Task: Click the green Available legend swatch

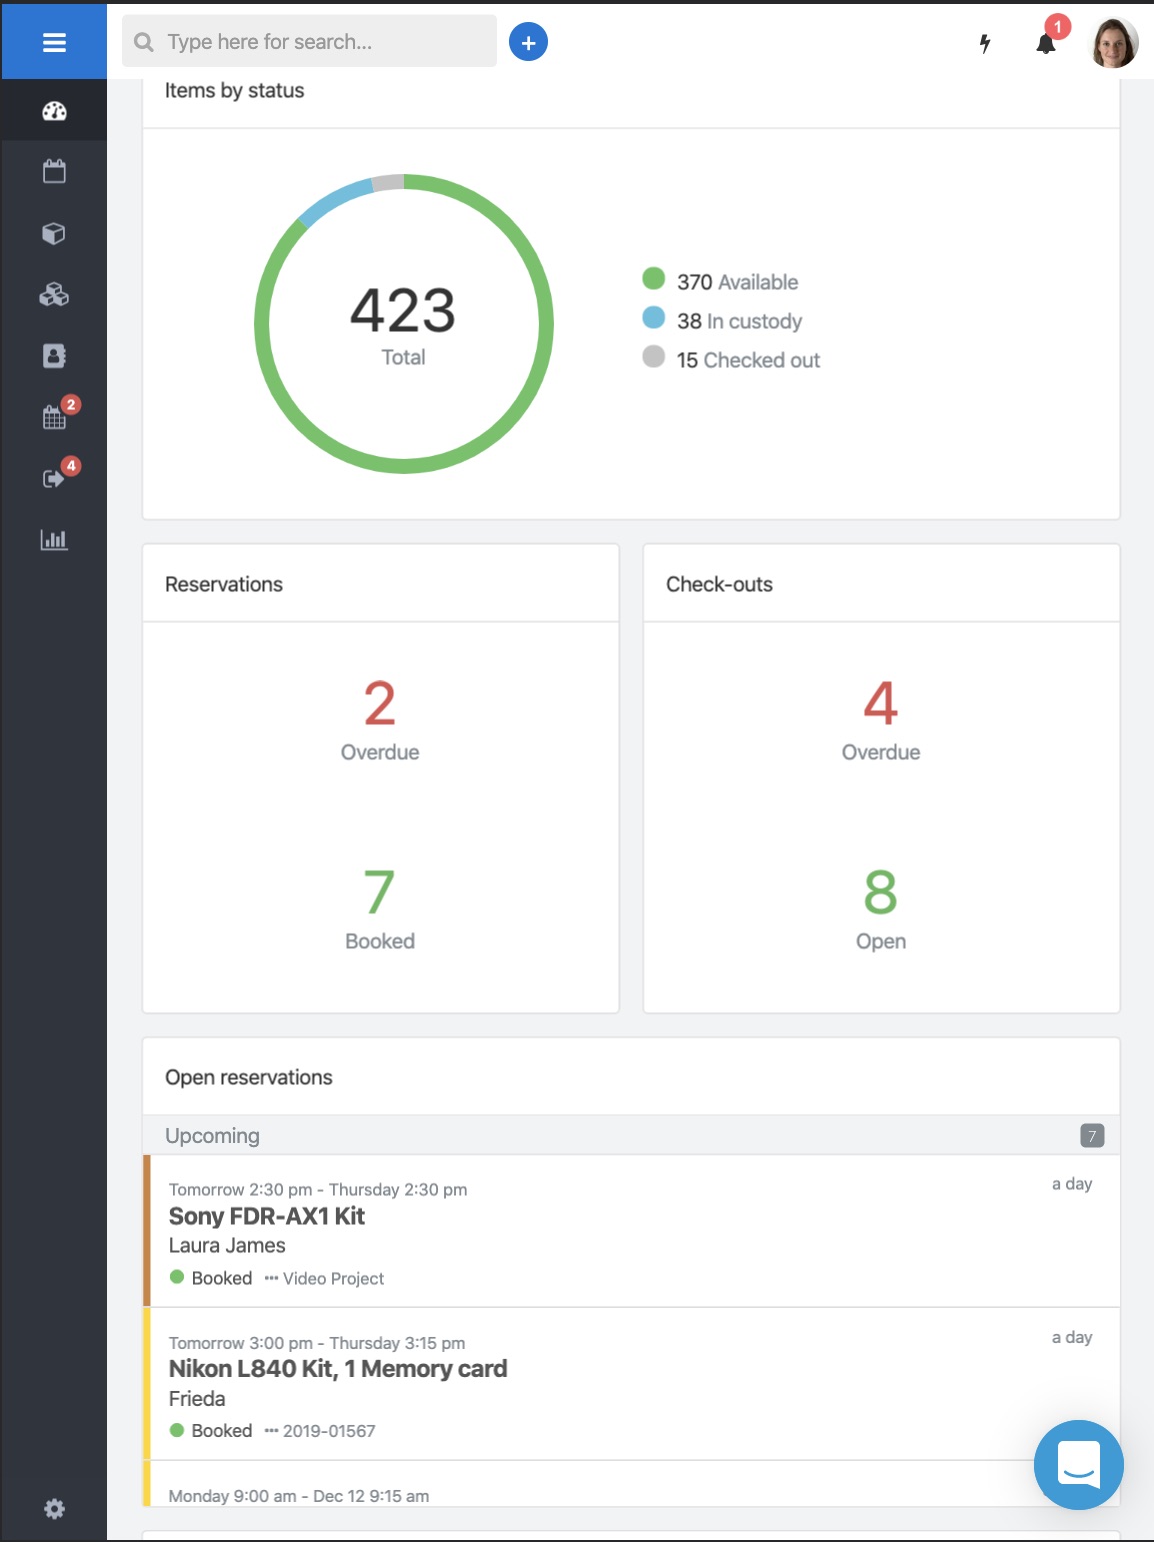Action: 654,279
